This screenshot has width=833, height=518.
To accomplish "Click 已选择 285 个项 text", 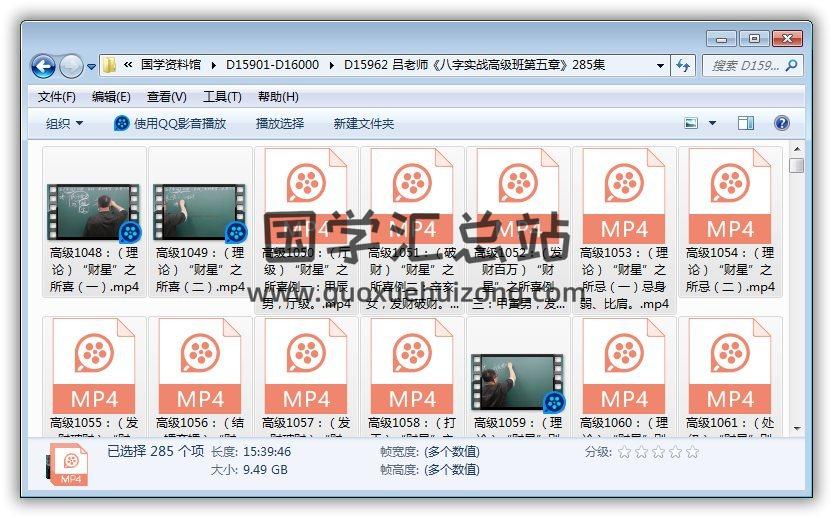I will (155, 451).
